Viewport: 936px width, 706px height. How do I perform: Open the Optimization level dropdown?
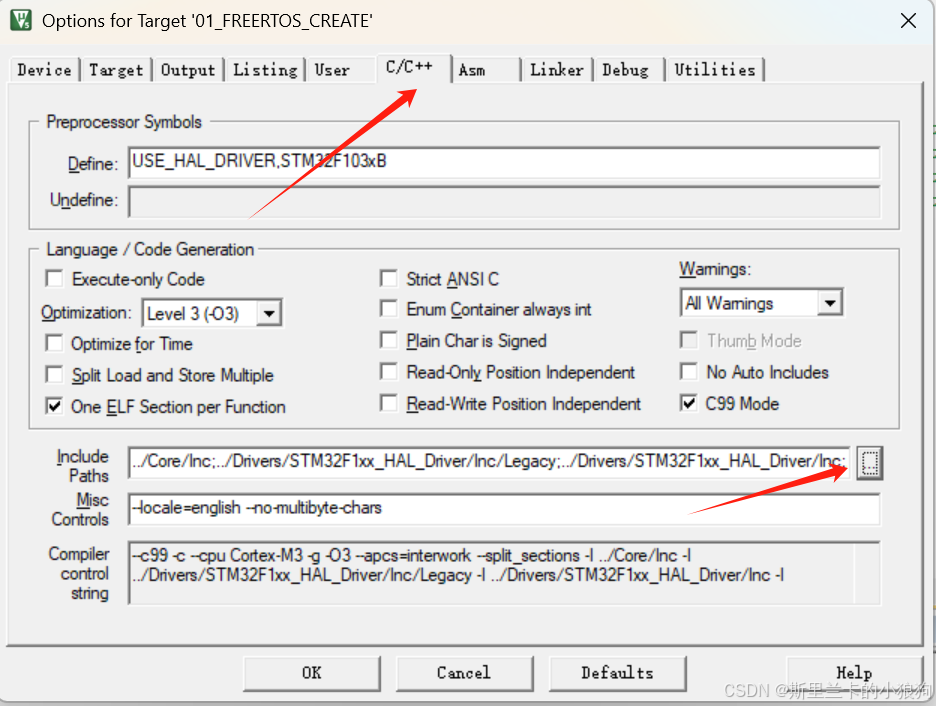[269, 313]
